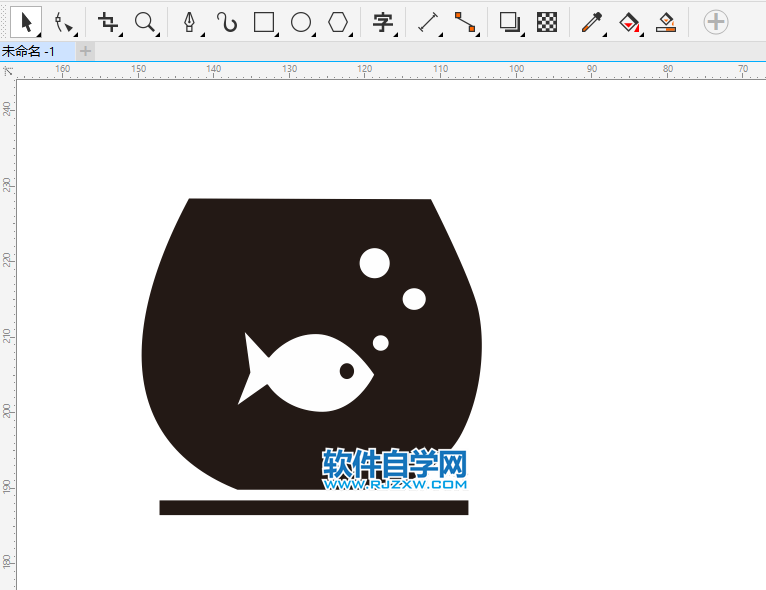Viewport: 766px width, 590px height.
Task: Select the Ellipse tool
Action: [301, 22]
